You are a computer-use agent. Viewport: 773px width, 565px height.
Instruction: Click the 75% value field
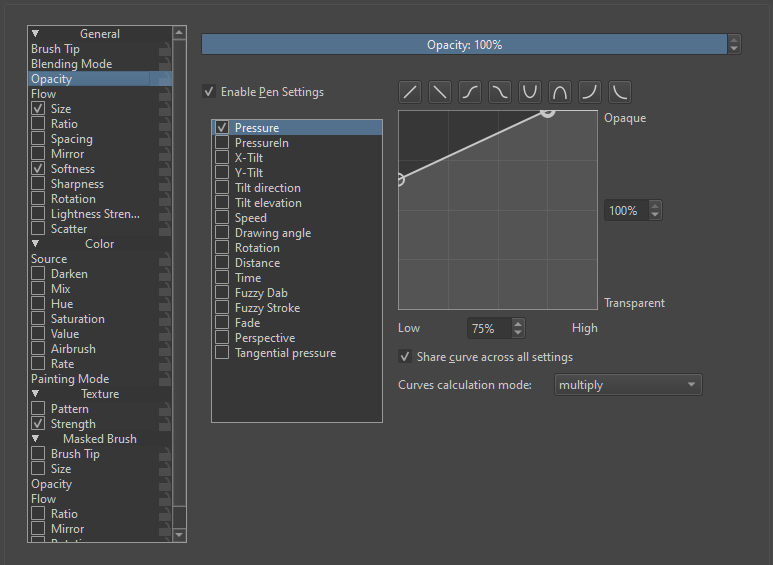tap(490, 328)
